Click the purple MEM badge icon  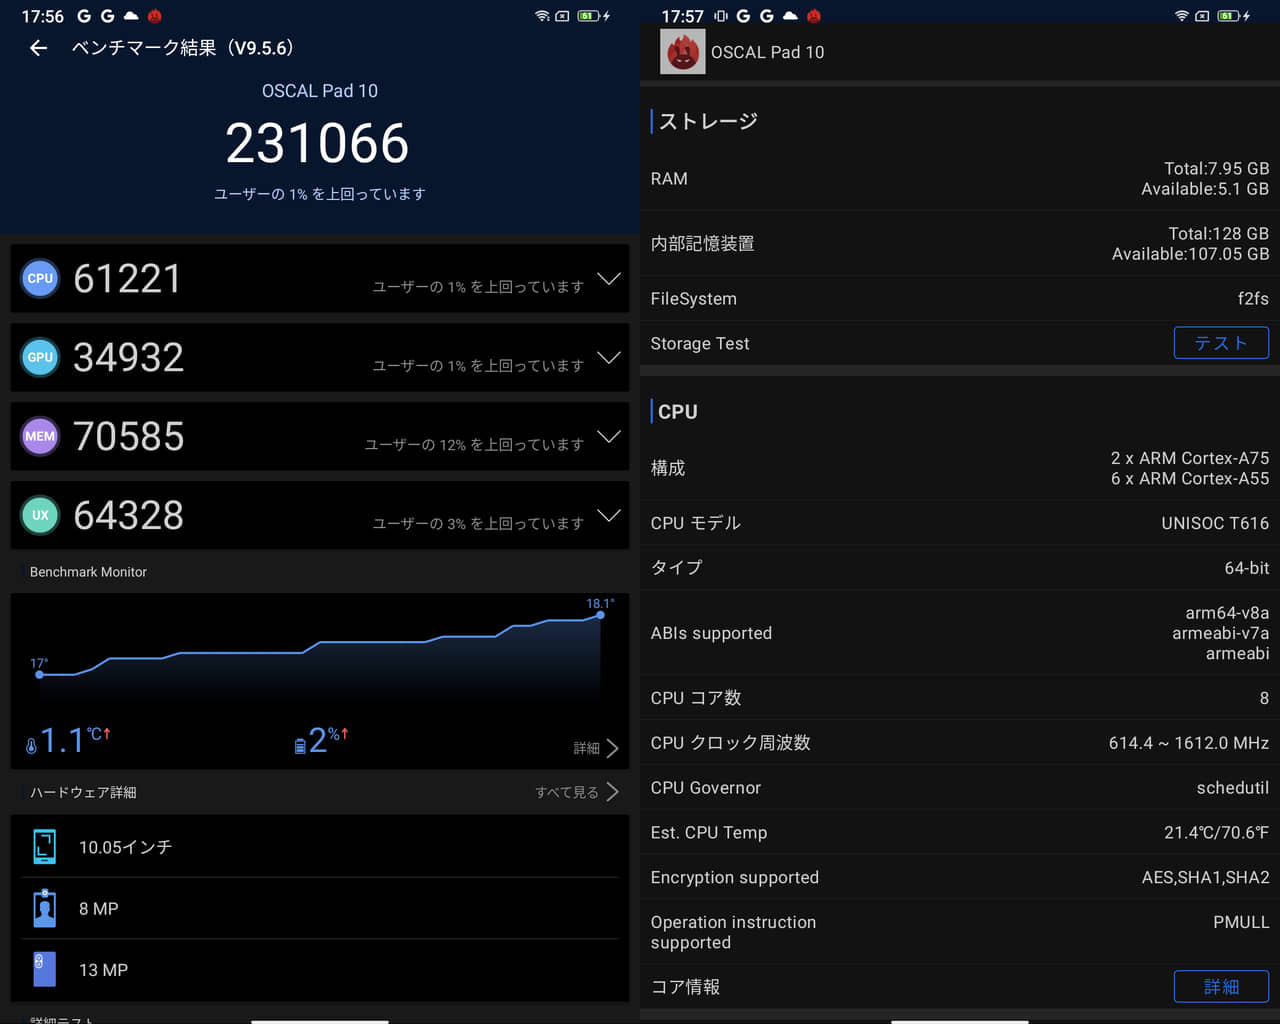coord(40,436)
